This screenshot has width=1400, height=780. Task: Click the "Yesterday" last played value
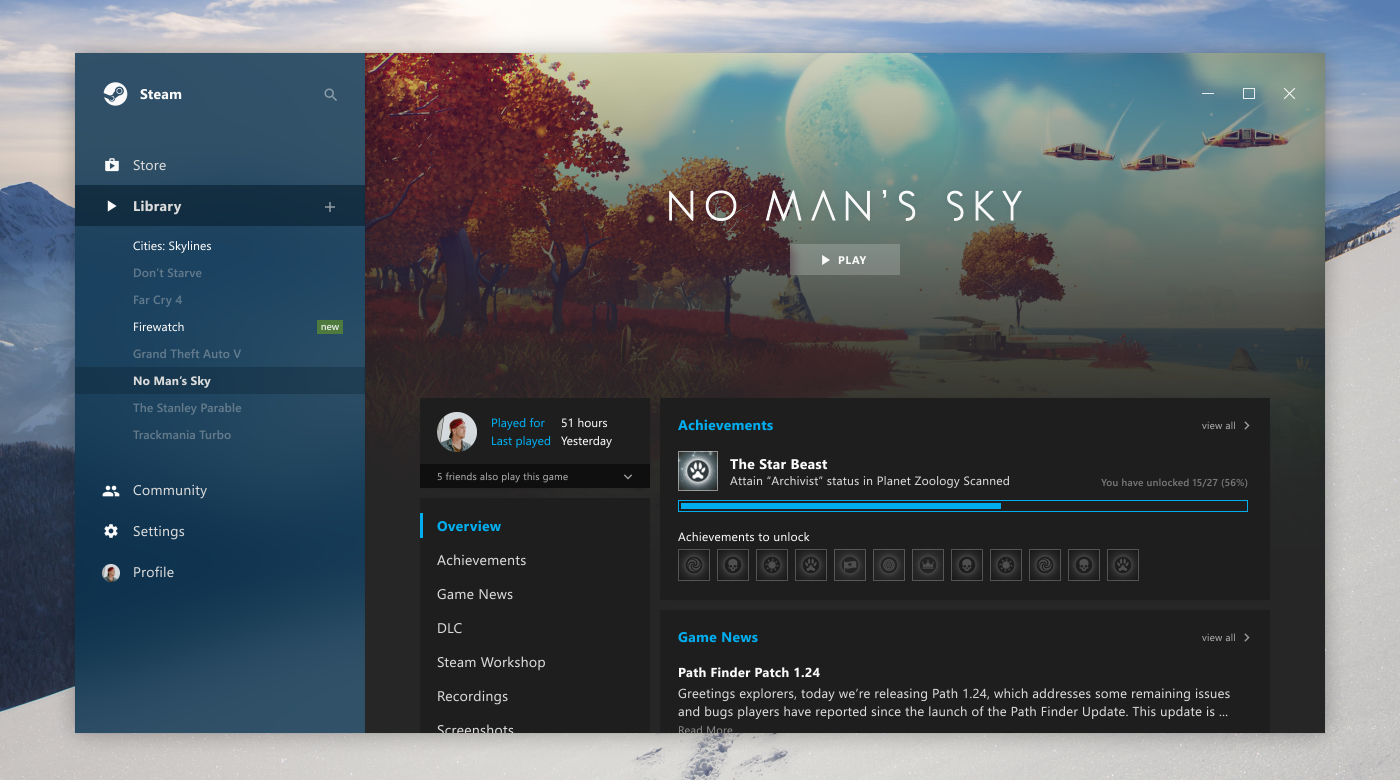pyautogui.click(x=586, y=441)
